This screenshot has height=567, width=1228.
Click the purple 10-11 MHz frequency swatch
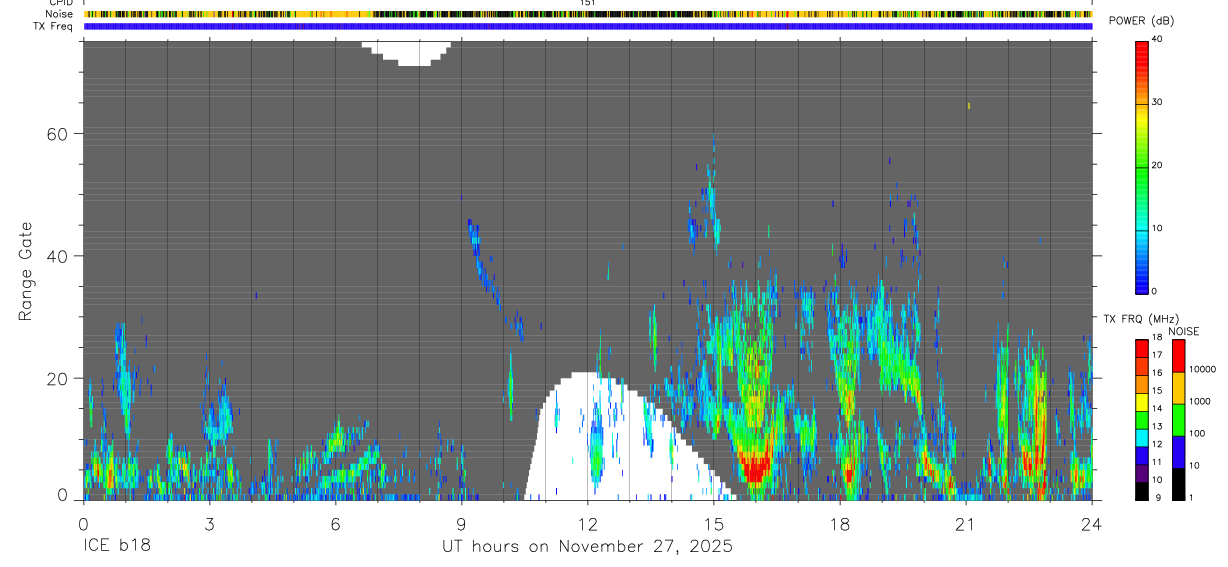coord(1142,473)
